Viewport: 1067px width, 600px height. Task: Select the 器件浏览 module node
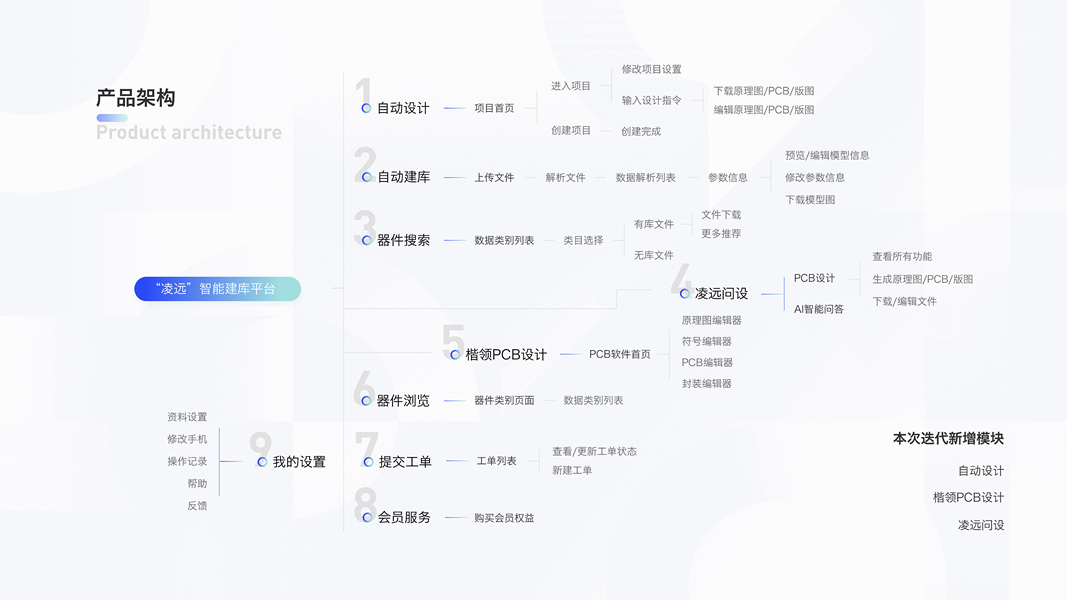tap(403, 401)
